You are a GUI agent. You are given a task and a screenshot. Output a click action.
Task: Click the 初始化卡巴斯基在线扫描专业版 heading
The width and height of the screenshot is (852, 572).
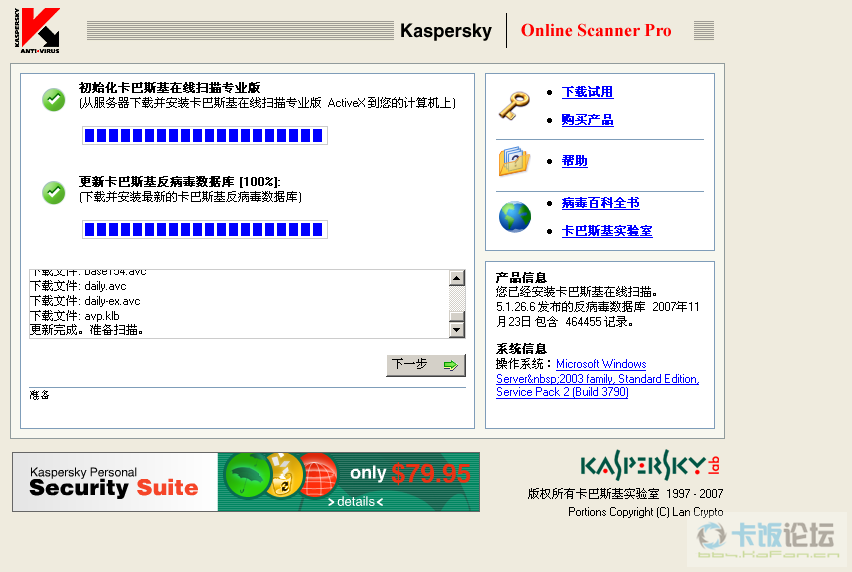coord(170,87)
